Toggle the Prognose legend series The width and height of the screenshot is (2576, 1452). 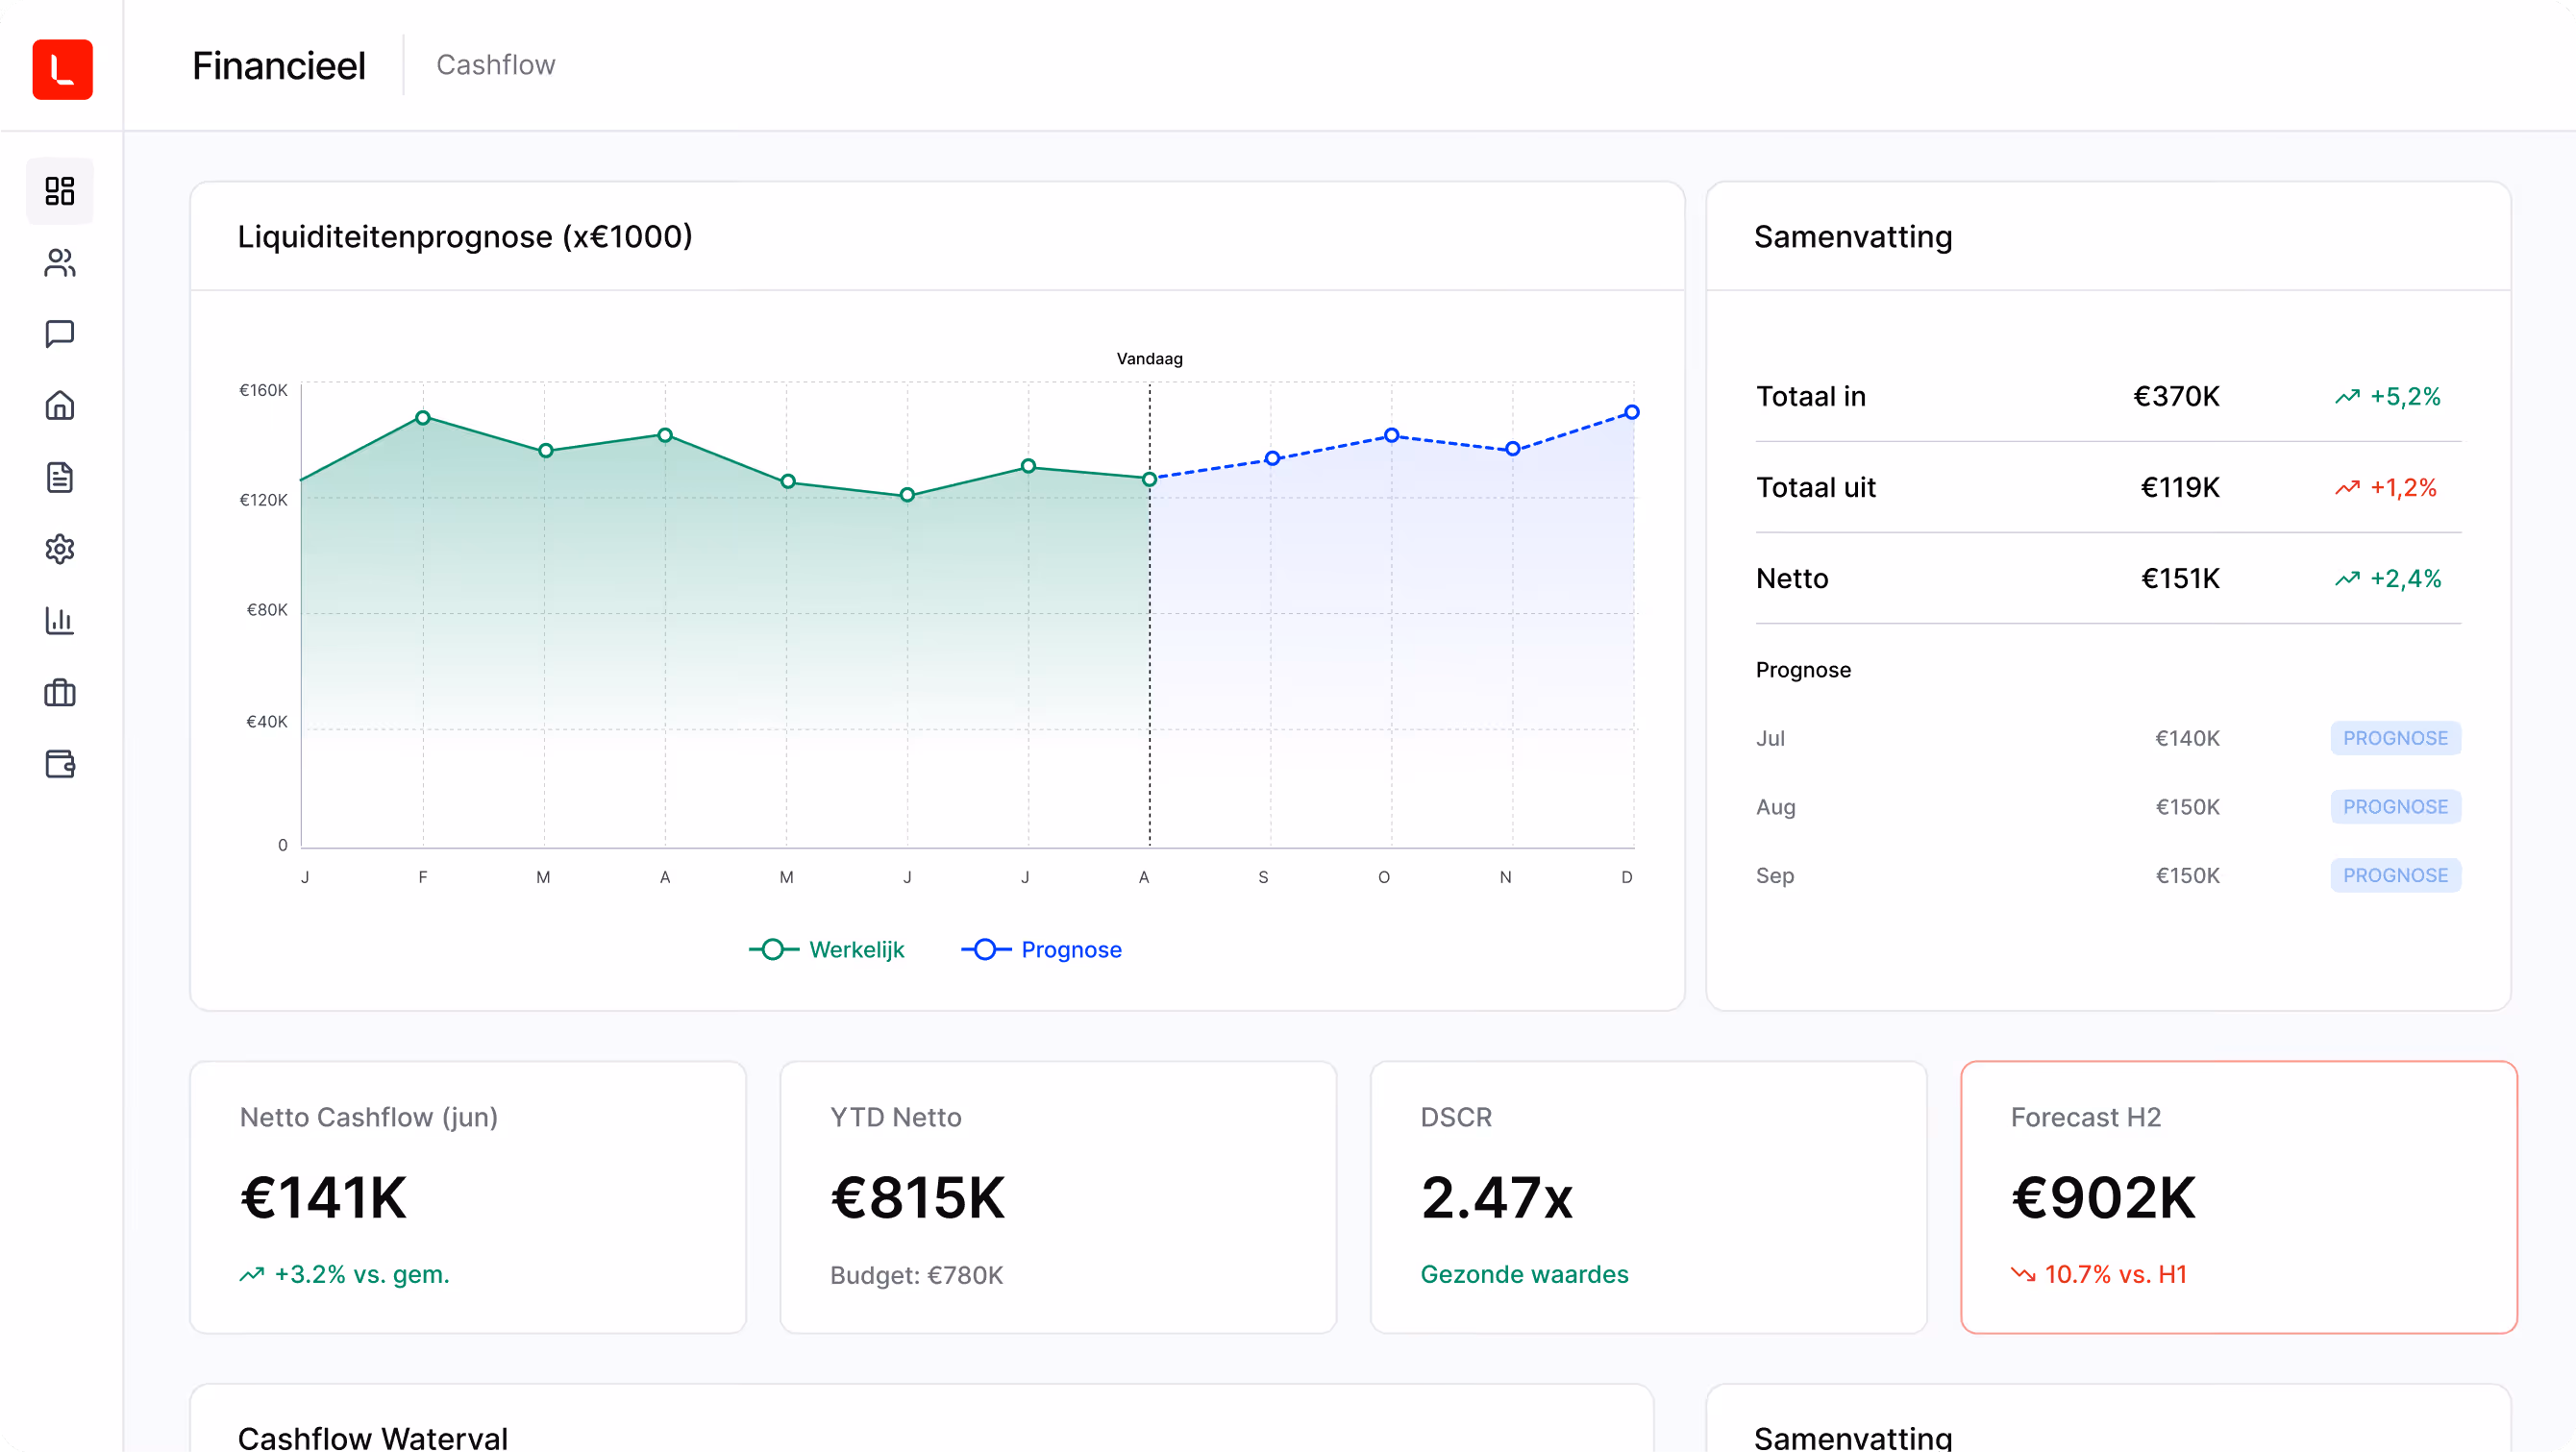tap(1041, 950)
